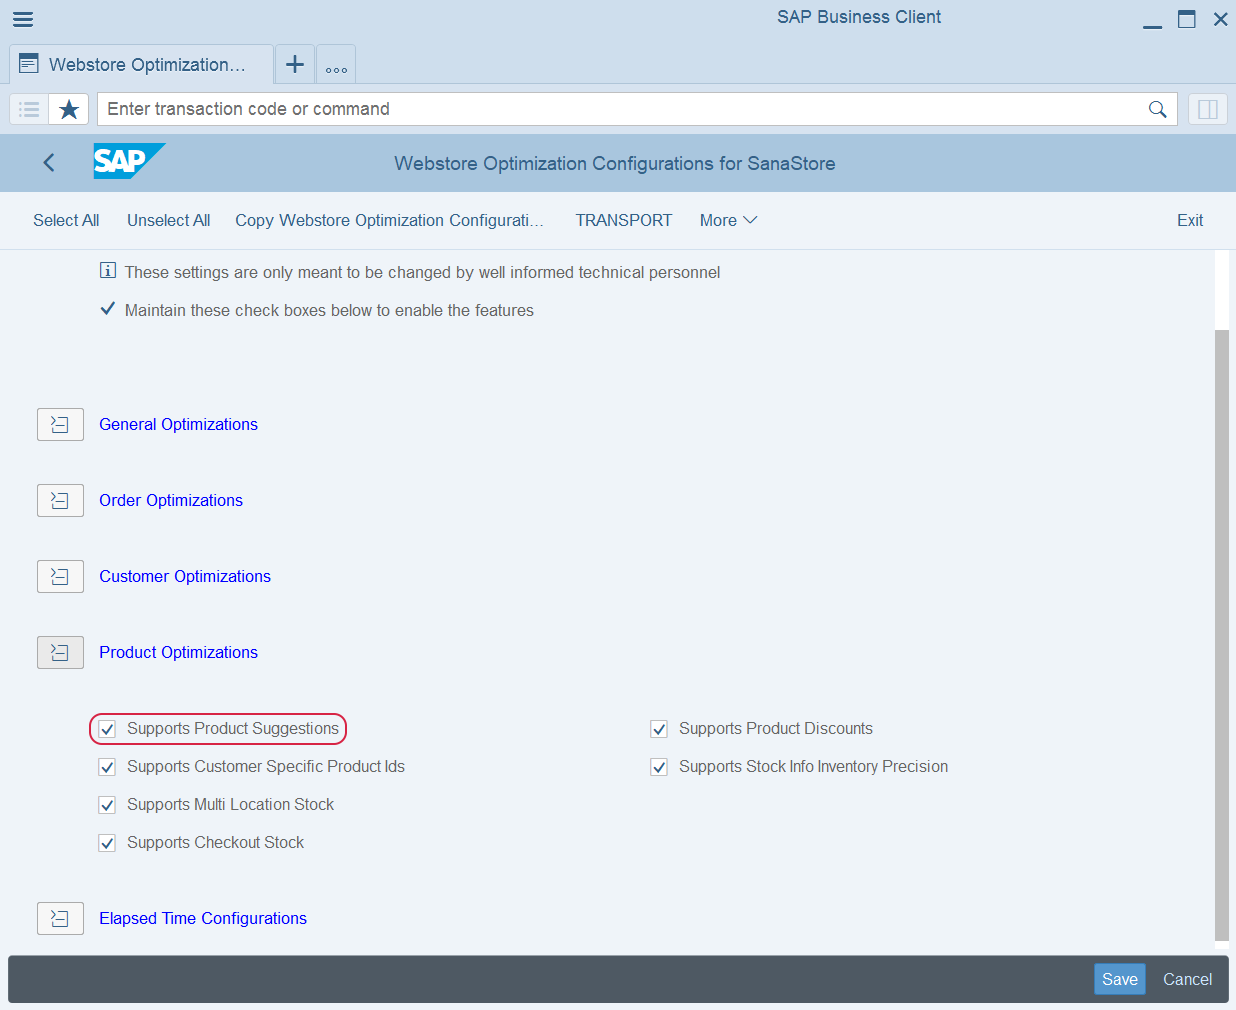The height and width of the screenshot is (1010, 1236).
Task: Open favorites star icon
Action: [69, 109]
